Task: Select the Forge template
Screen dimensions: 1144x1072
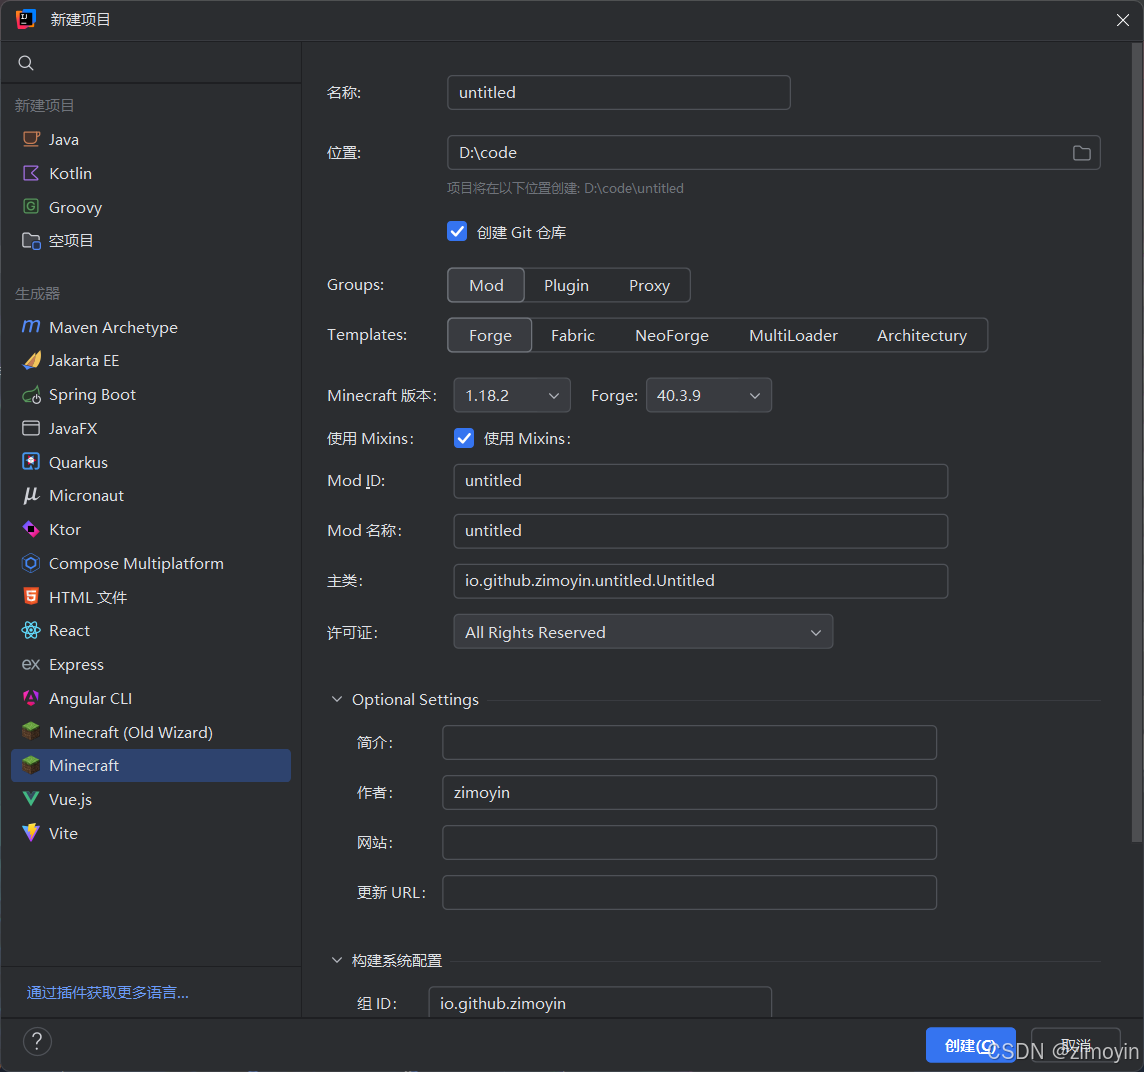Action: 490,335
